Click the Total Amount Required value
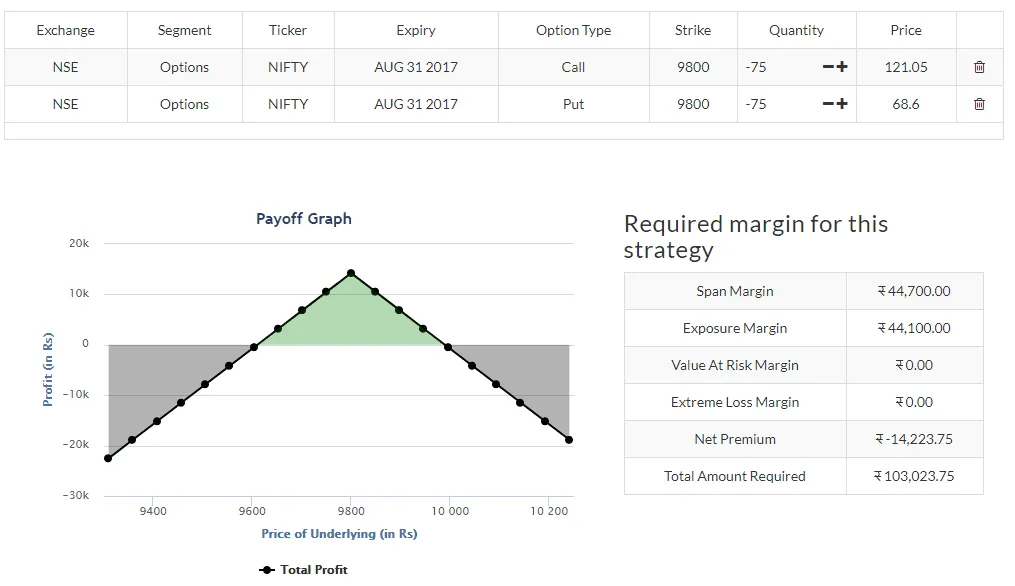Image resolution: width=1015 pixels, height=586 pixels. [x=914, y=476]
